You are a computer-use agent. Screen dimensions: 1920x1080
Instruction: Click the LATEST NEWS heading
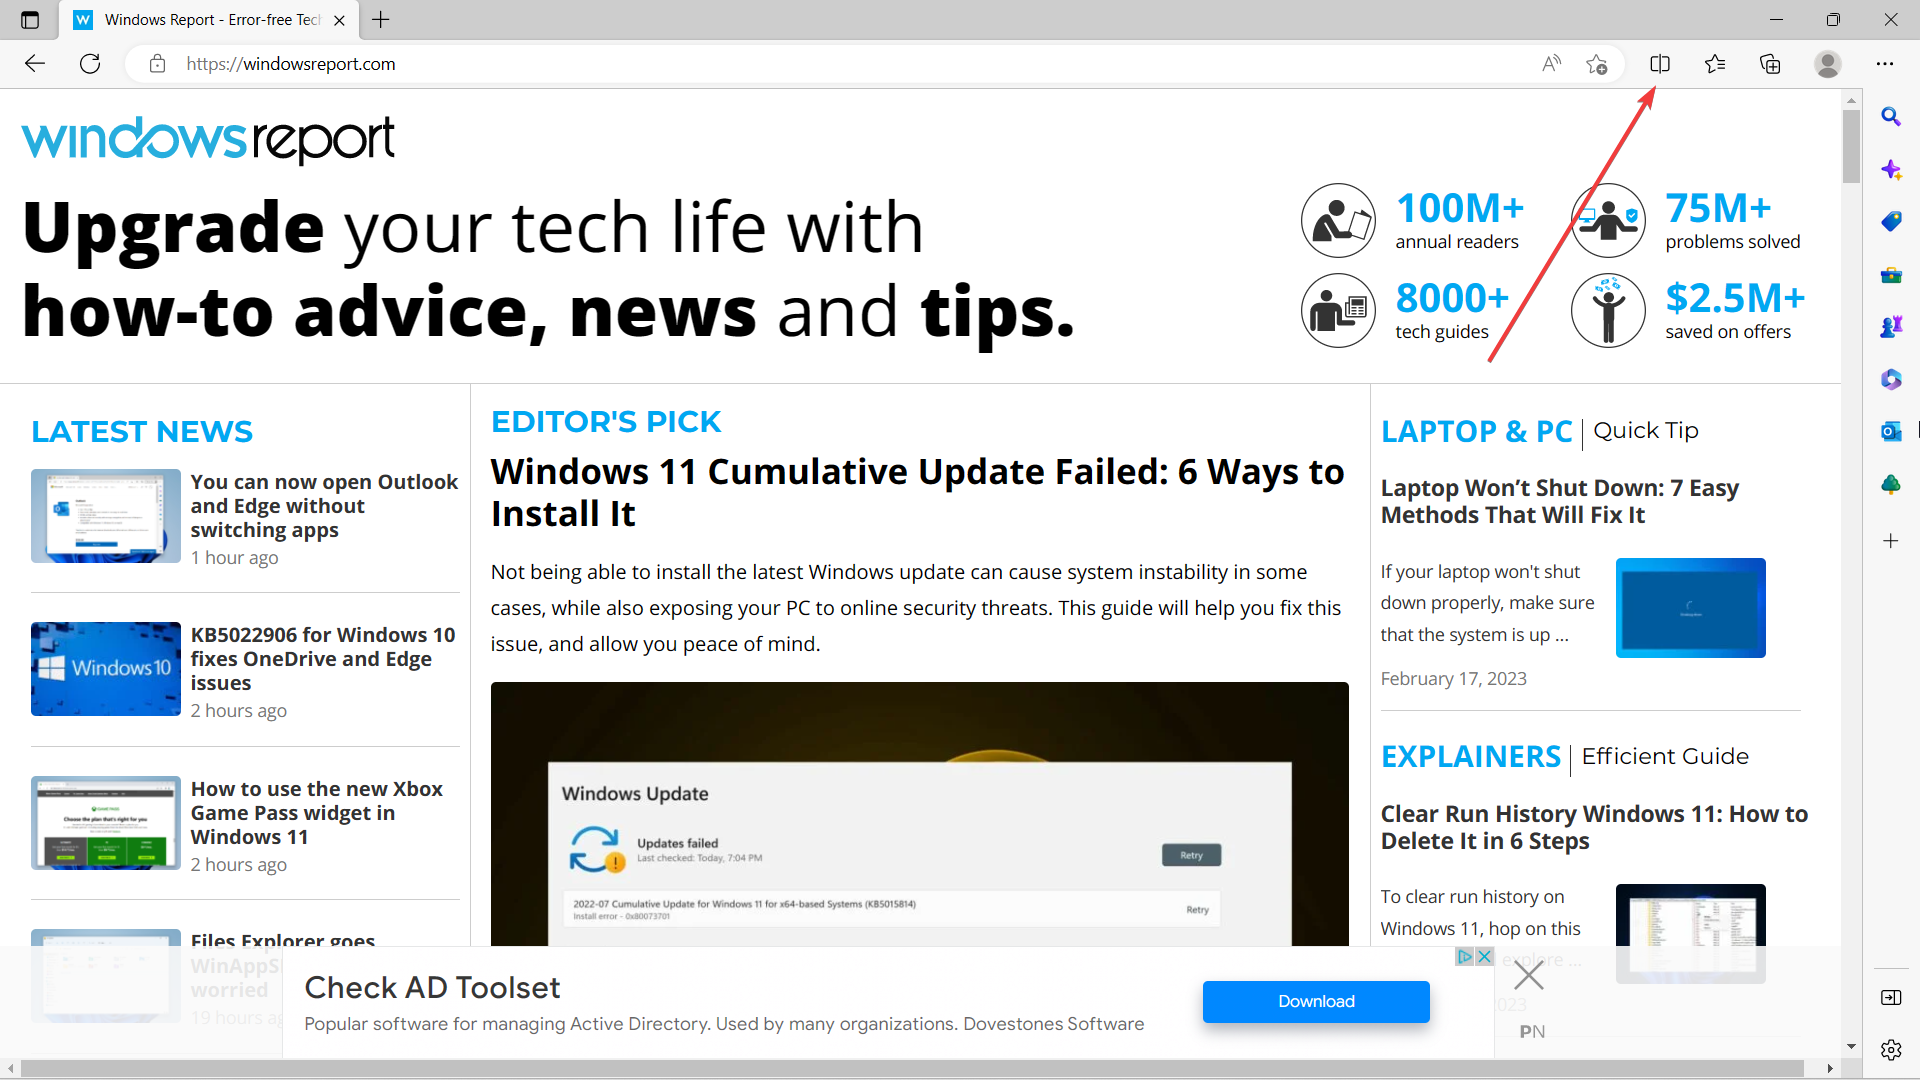coord(142,432)
